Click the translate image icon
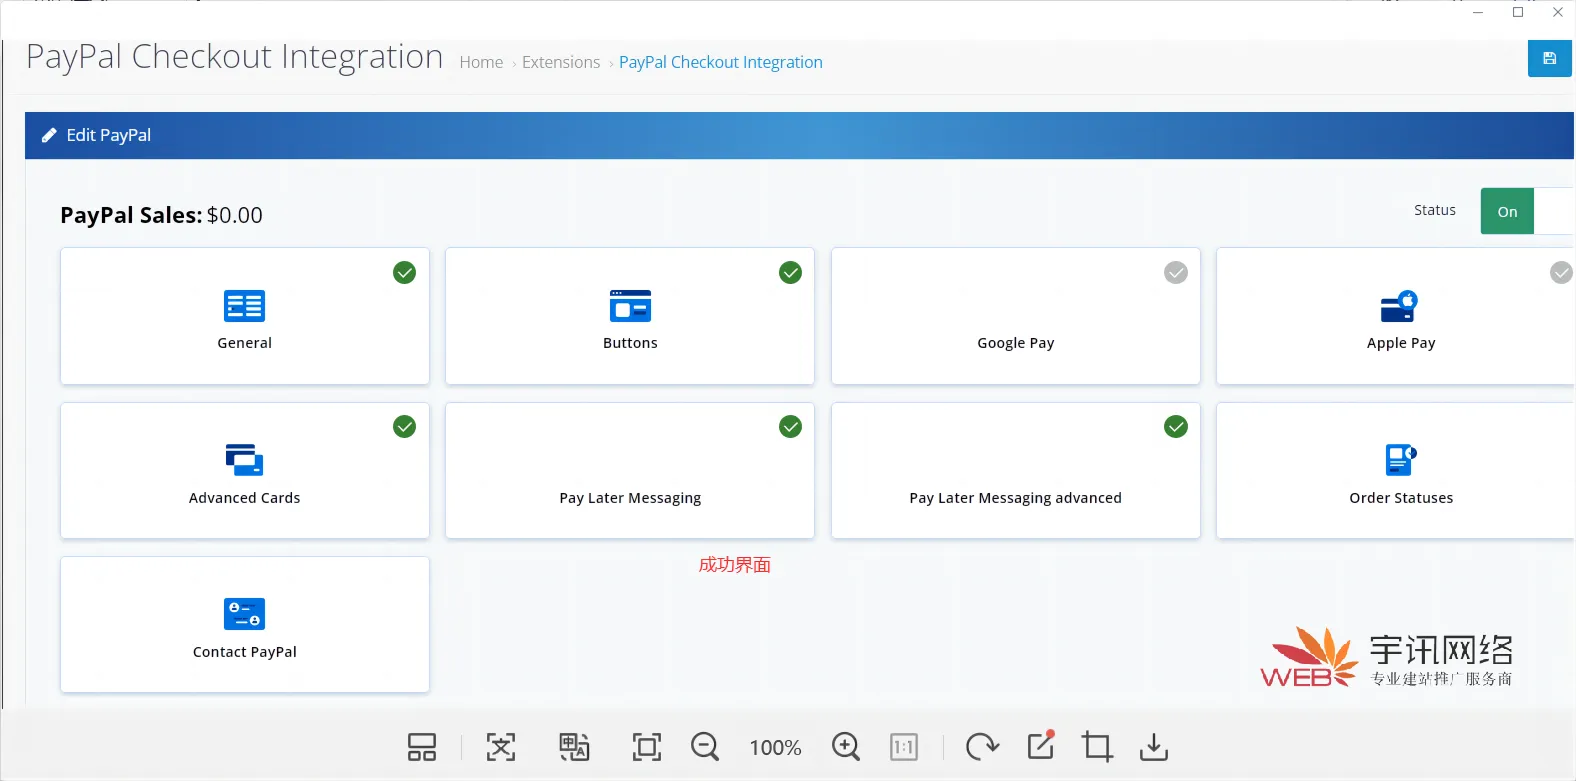1576x781 pixels. (x=574, y=747)
